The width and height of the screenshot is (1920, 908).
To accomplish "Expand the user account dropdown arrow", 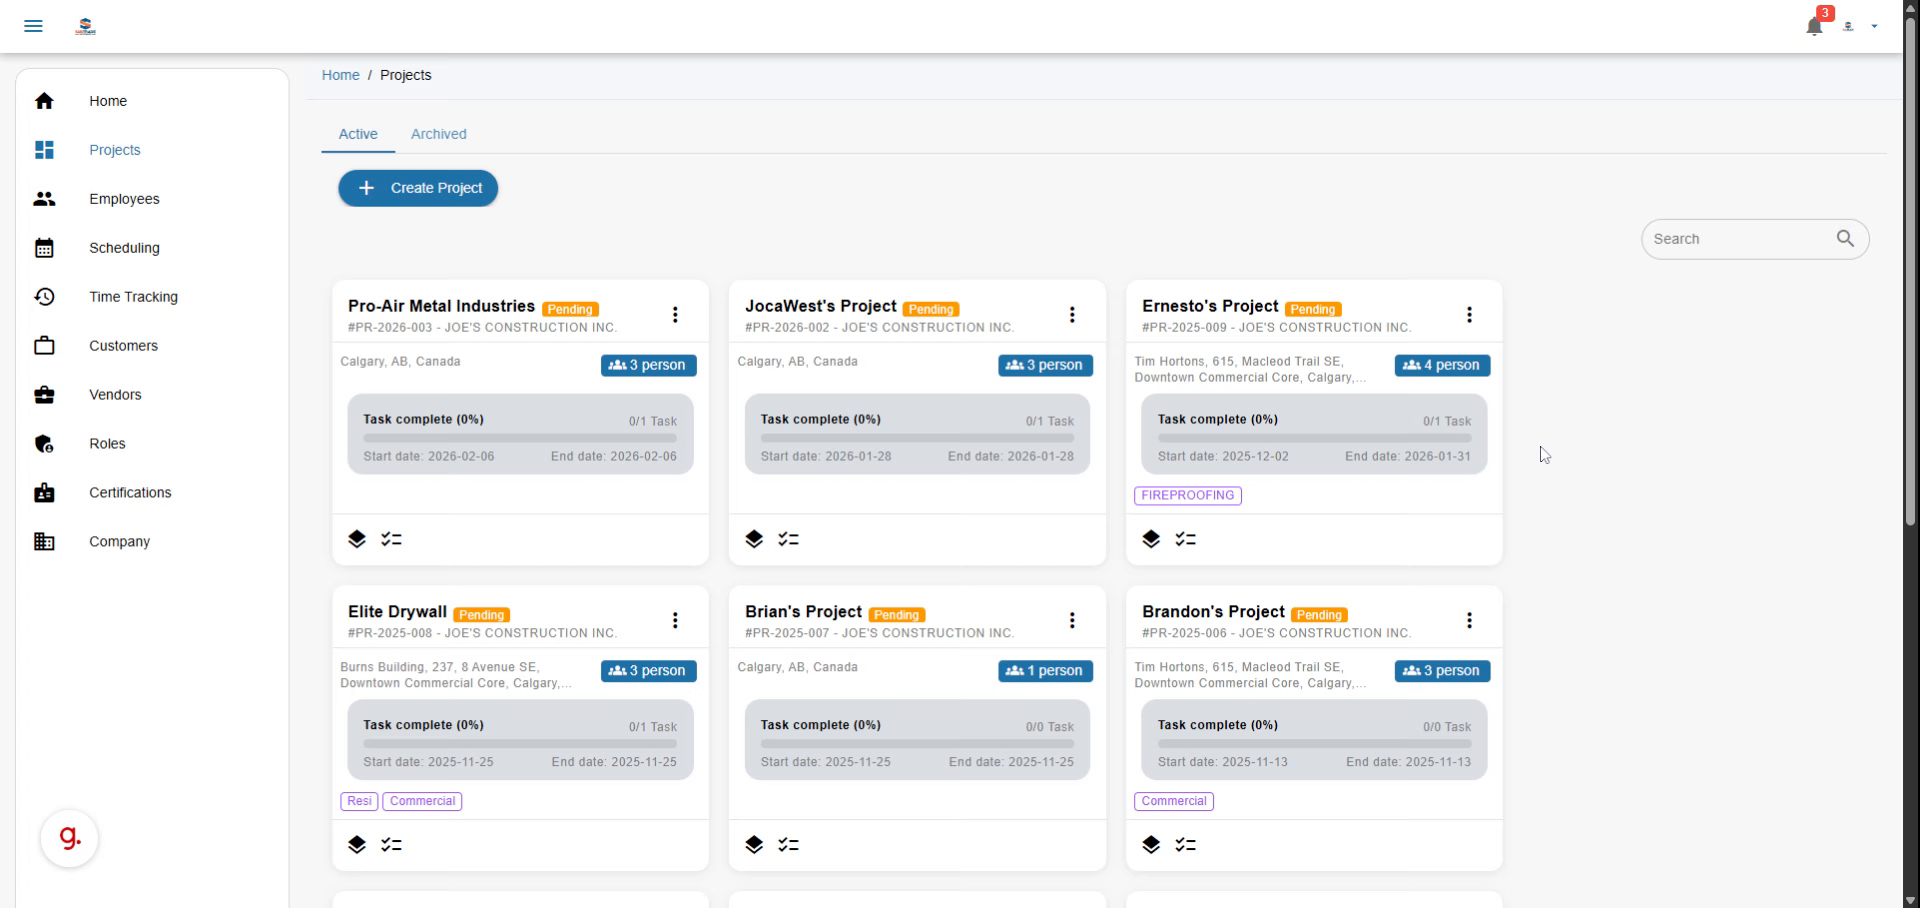I will 1874,27.
